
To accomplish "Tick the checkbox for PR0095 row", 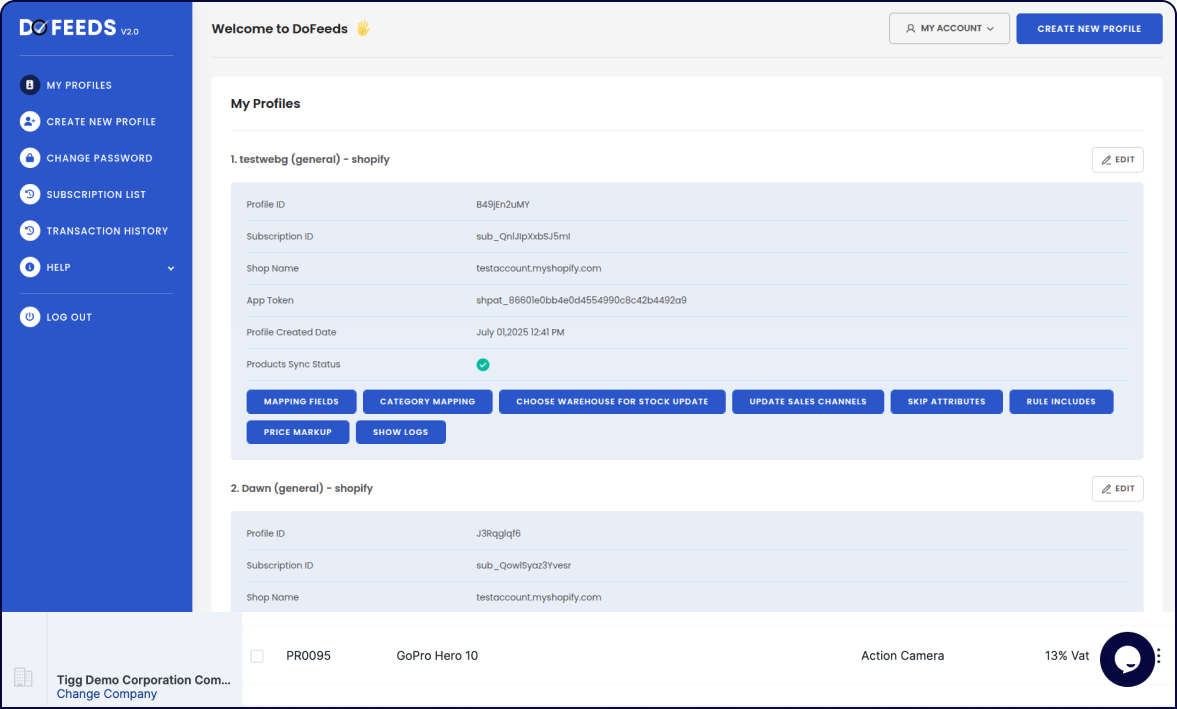I will tap(257, 656).
